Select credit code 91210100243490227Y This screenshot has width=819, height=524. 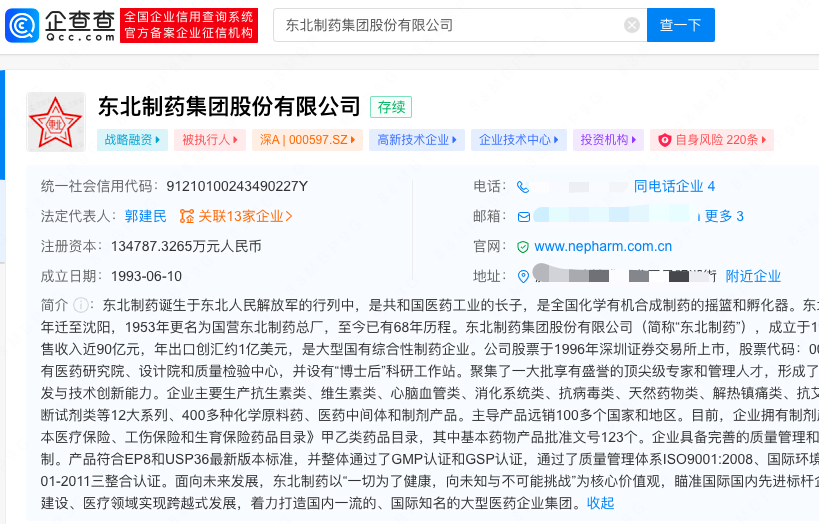237,187
